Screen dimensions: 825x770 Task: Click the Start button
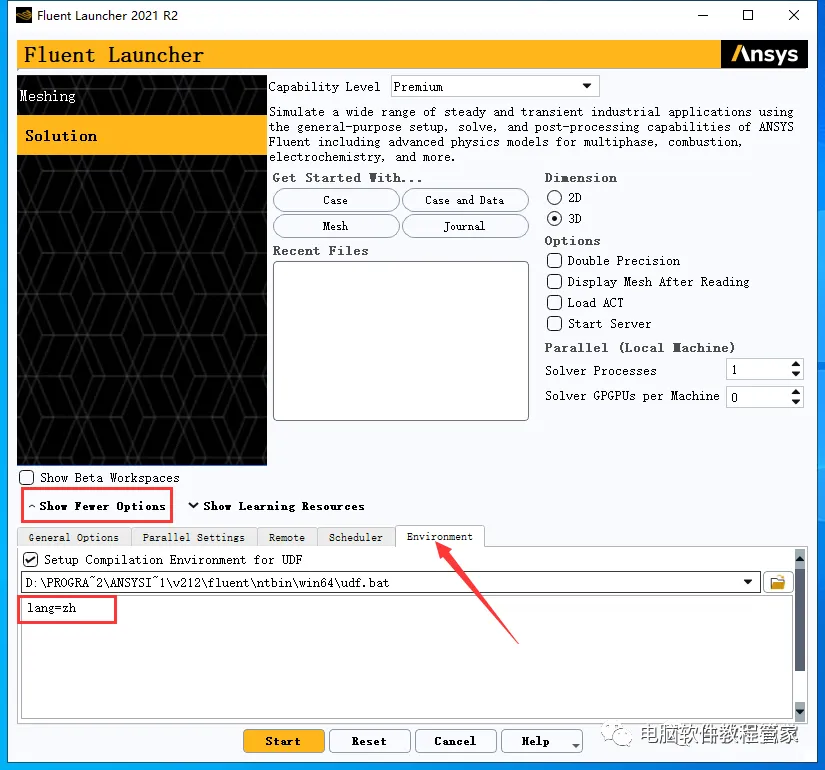point(284,741)
